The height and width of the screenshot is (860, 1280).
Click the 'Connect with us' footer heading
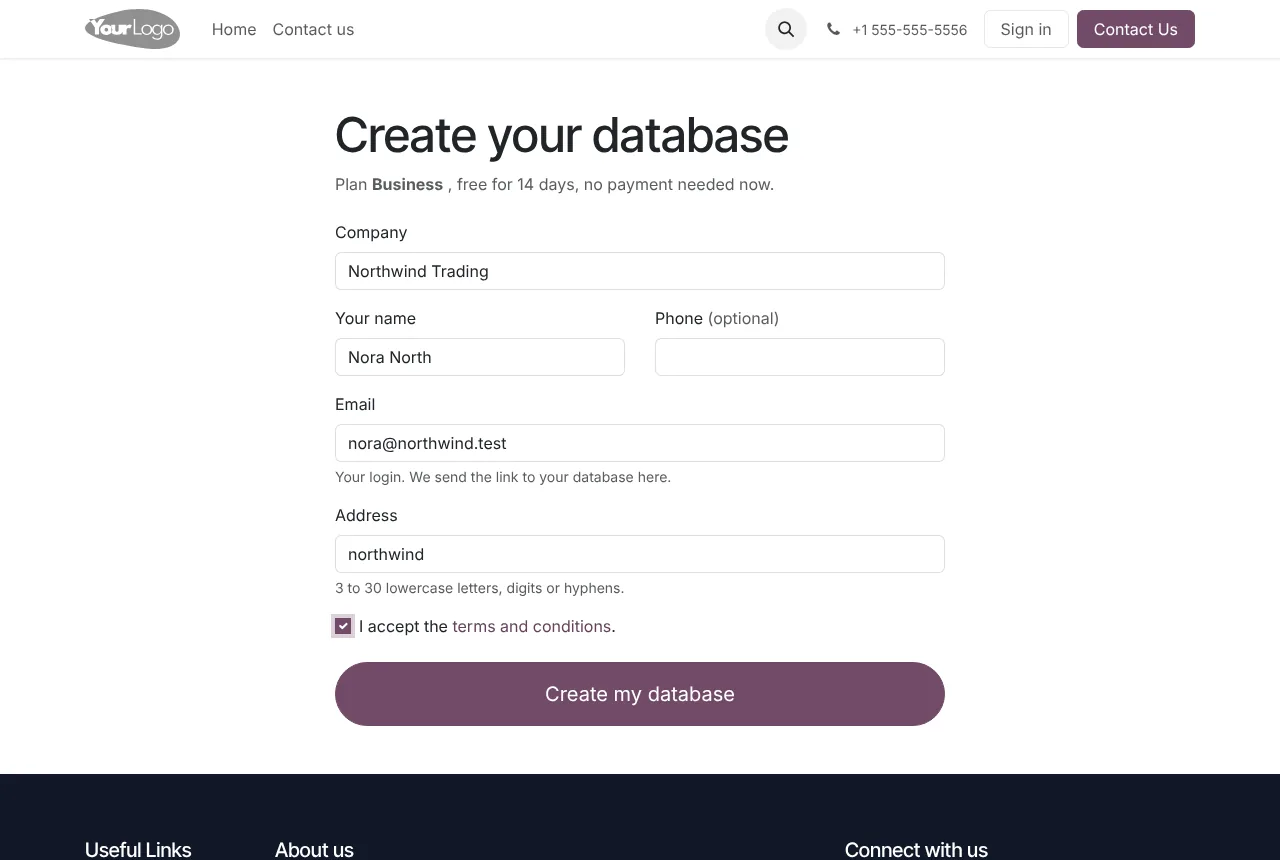916,849
